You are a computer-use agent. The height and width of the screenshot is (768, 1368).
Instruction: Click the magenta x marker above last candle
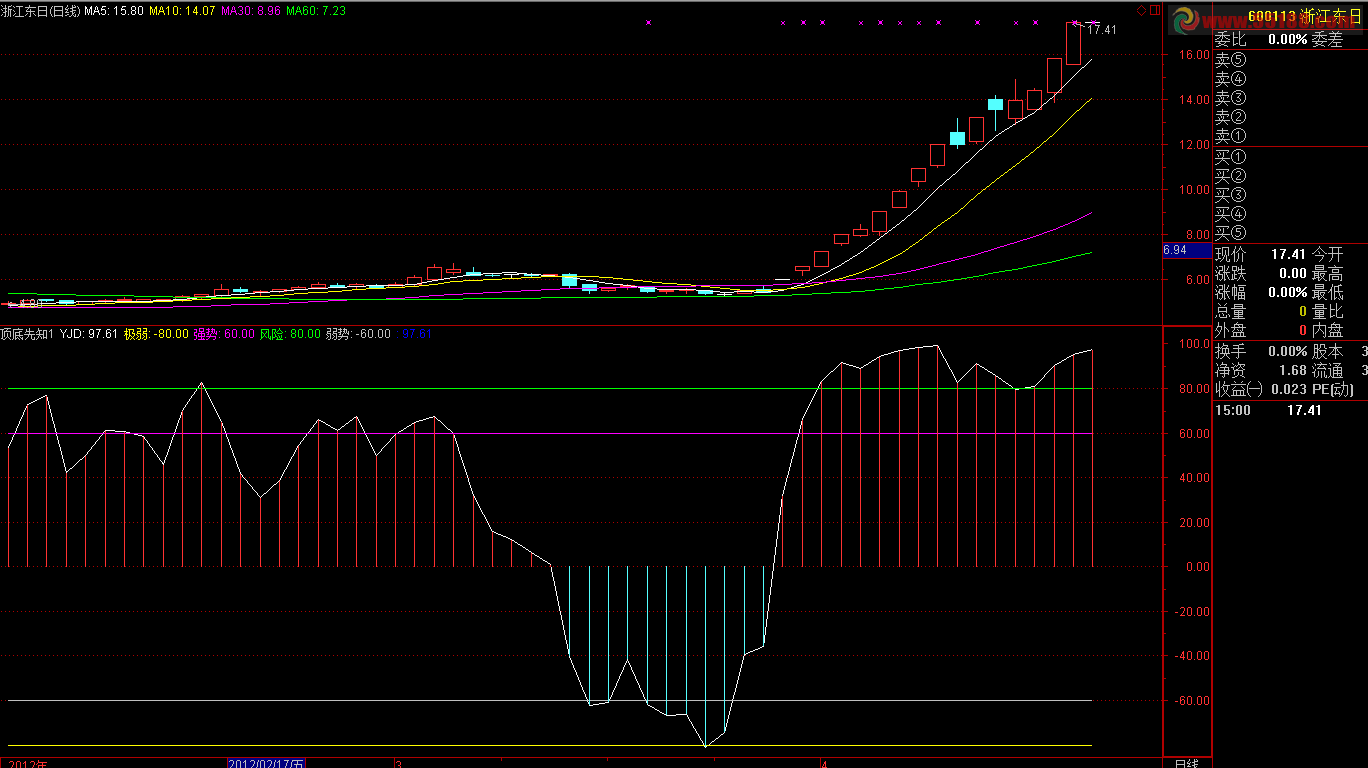pos(1075,22)
